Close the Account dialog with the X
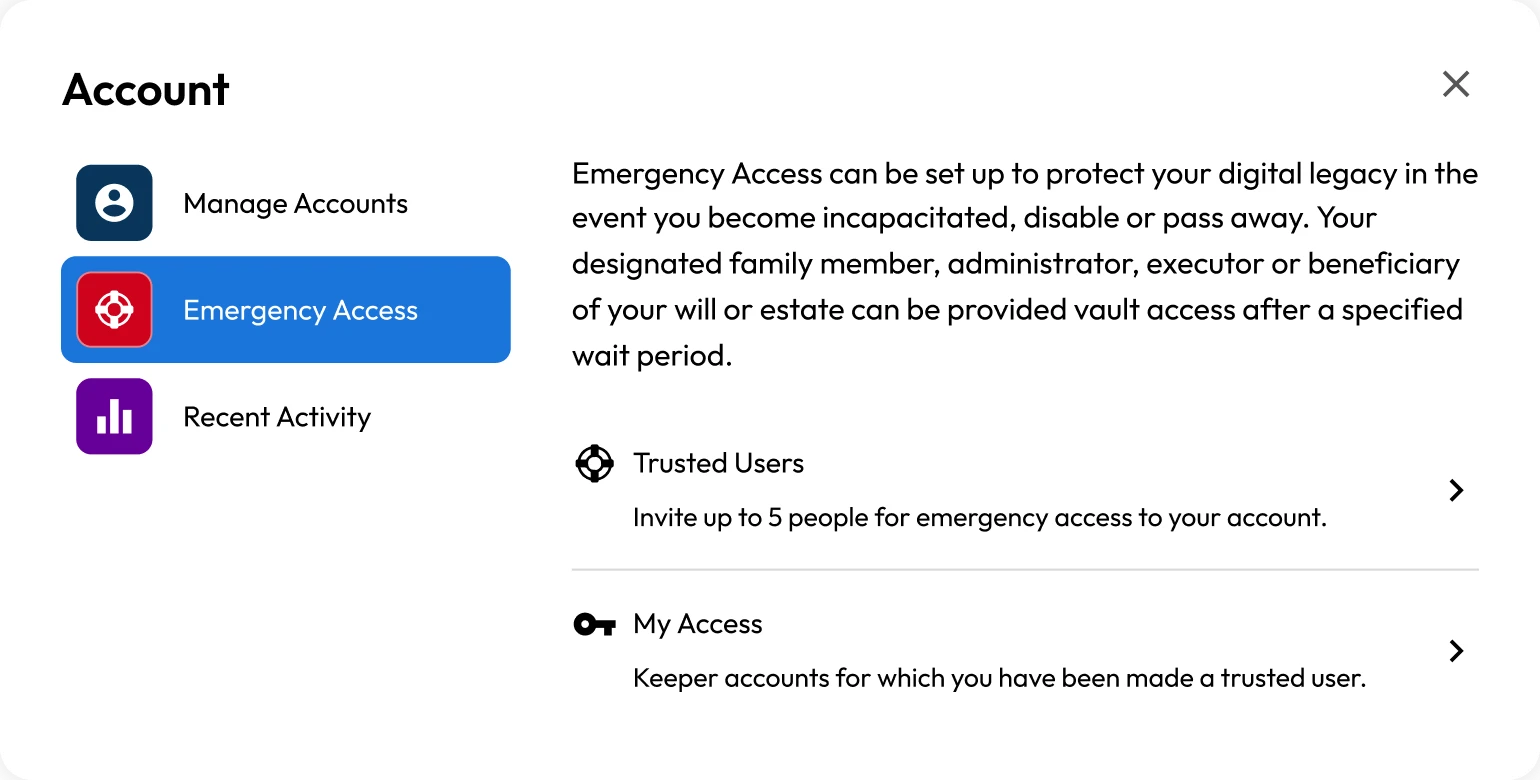 [x=1456, y=84]
